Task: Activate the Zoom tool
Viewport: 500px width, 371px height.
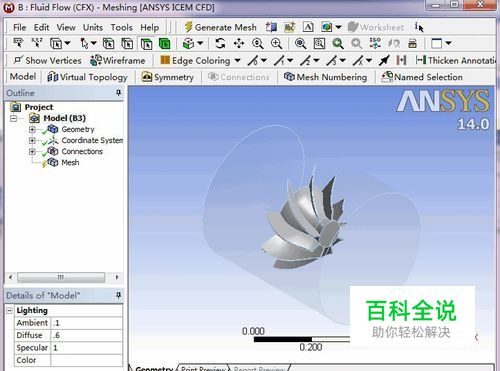Action: [257, 43]
